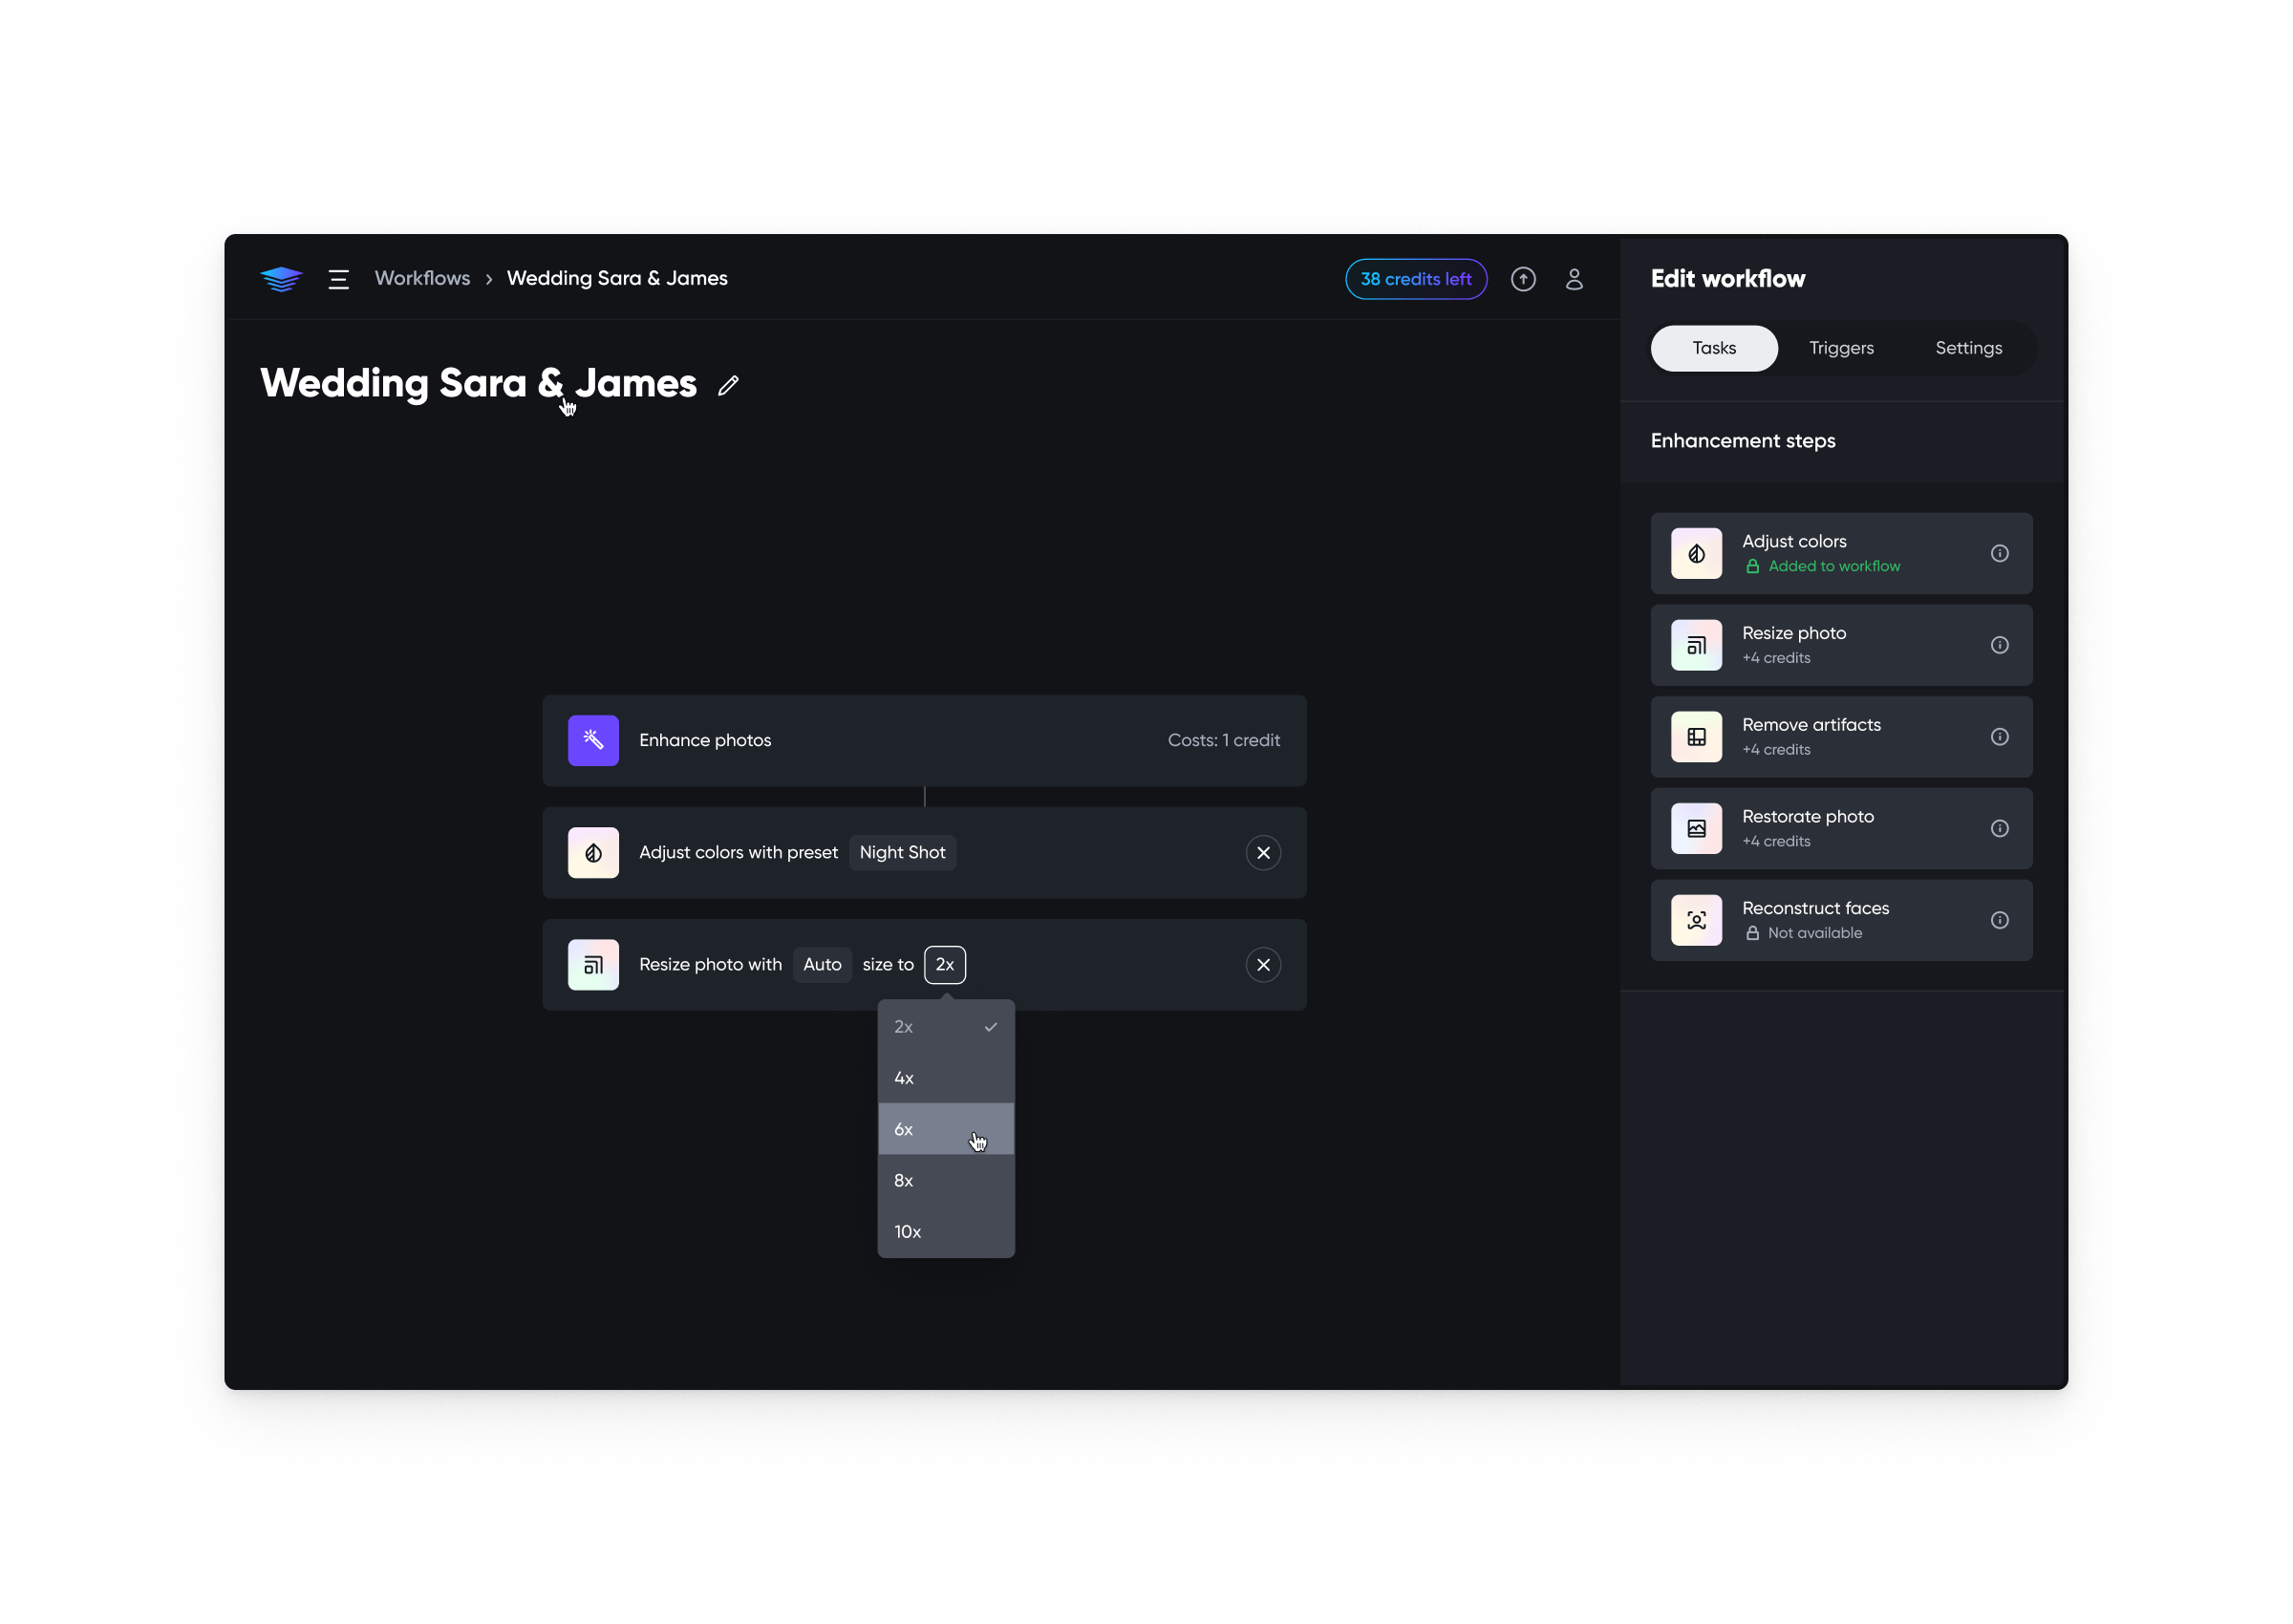Choose 10x size option
Viewport: 2293px width, 1624px height.
point(946,1231)
